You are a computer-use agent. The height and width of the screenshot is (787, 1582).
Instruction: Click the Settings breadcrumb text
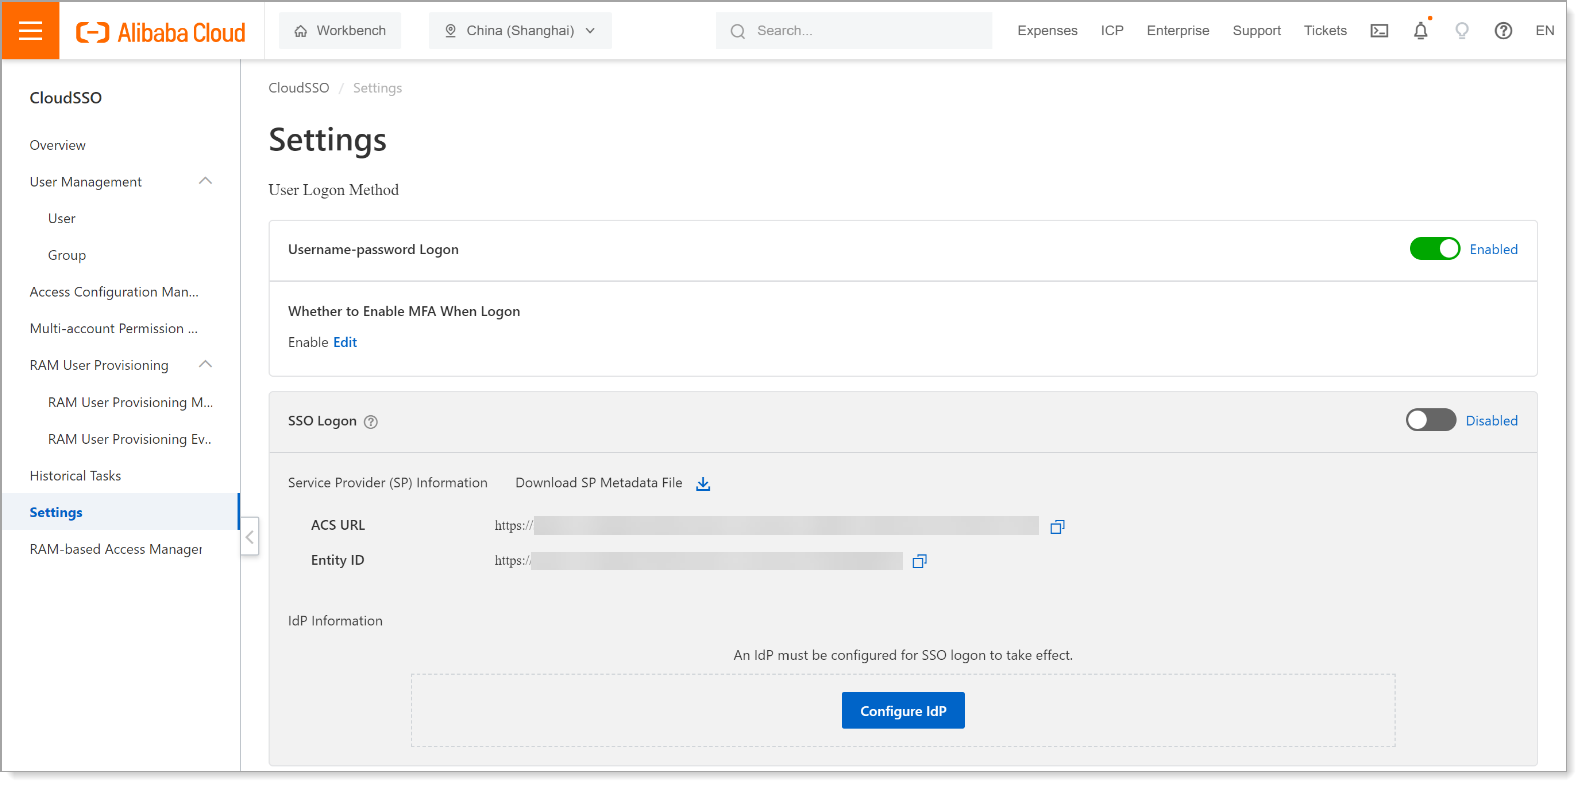(377, 88)
